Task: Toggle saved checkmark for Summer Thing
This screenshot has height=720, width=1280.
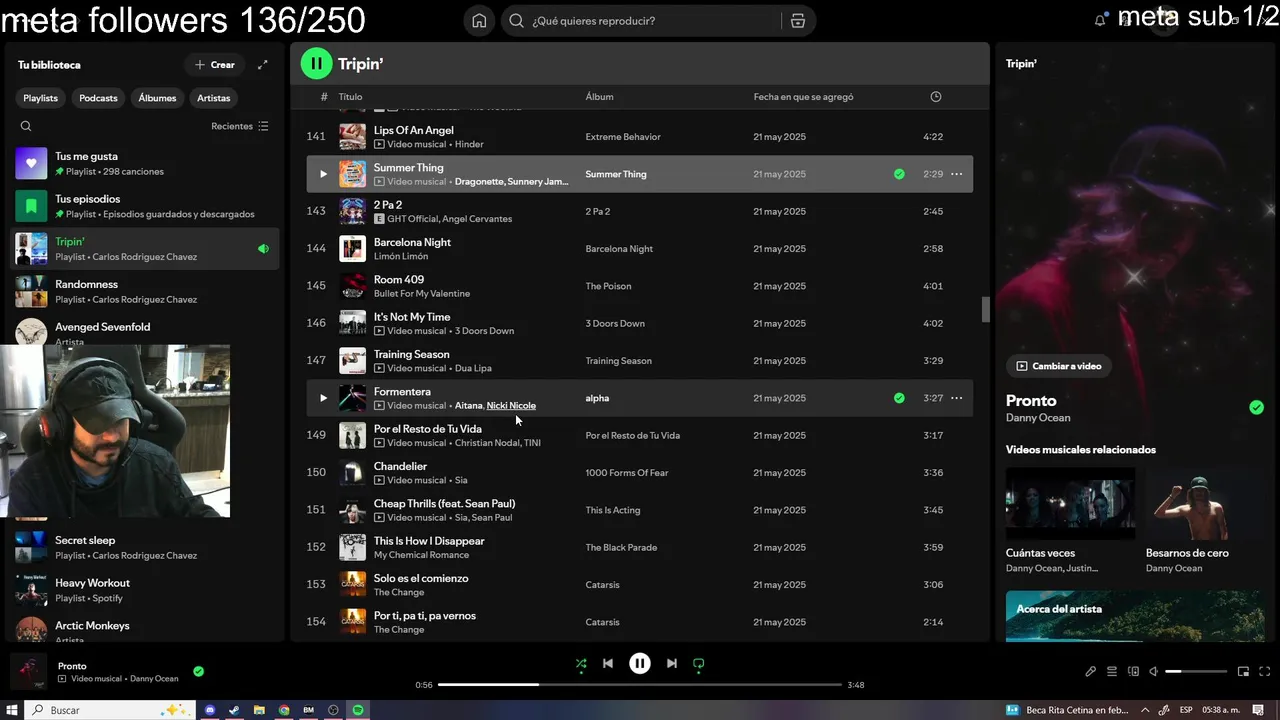Action: pyautogui.click(x=899, y=174)
